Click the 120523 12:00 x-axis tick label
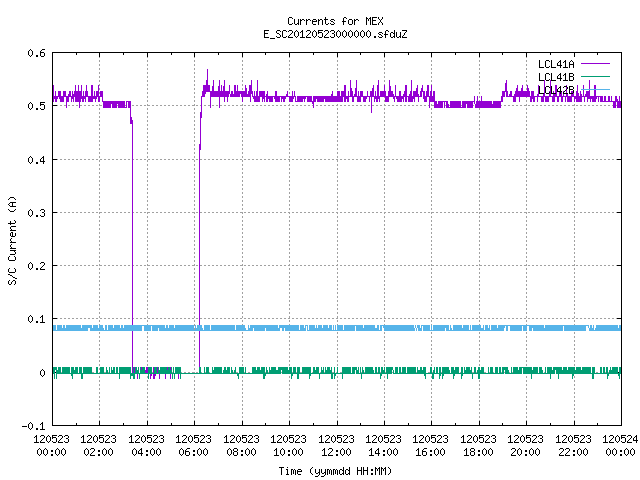The width and height of the screenshot is (640, 480). 336,446
